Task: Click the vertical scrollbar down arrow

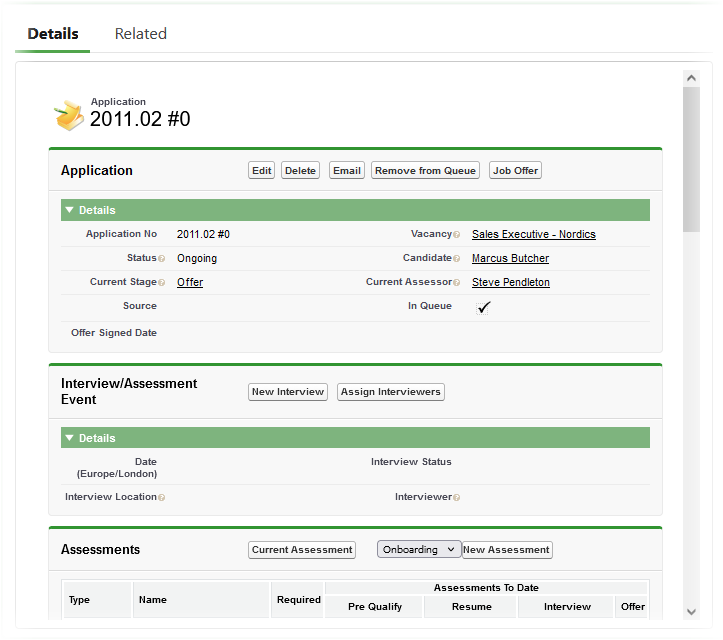Action: click(691, 612)
